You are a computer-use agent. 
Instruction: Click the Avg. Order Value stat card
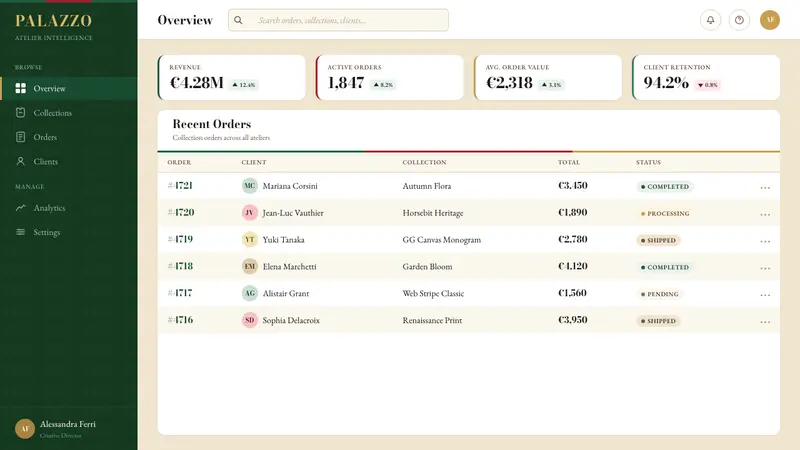(548, 78)
